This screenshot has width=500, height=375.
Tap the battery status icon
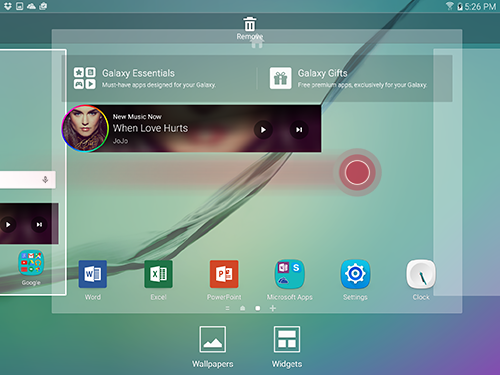pyautogui.click(x=460, y=6)
